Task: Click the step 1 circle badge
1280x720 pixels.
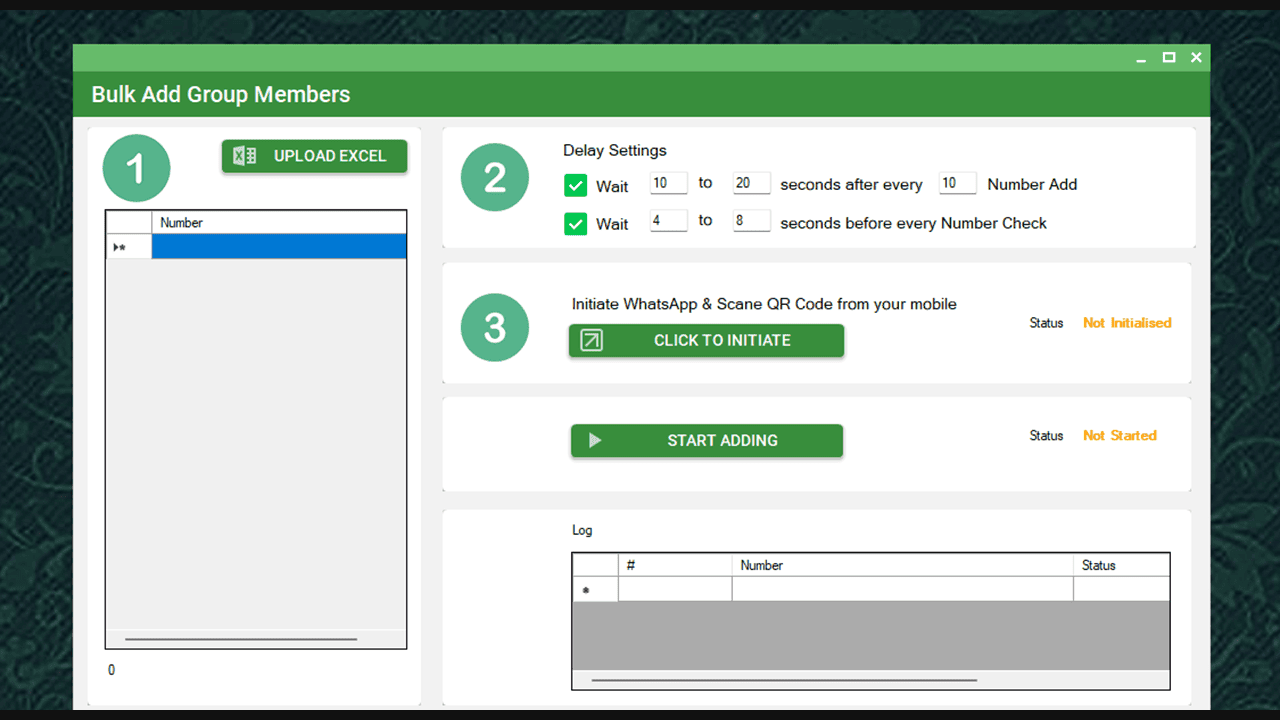Action: tap(136, 168)
